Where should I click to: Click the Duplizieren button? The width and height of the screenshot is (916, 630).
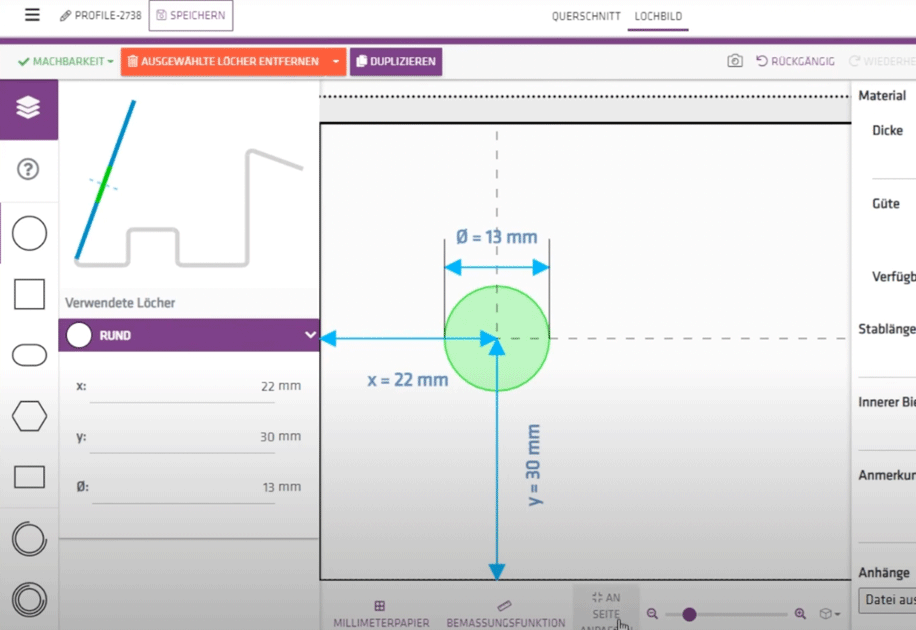(x=396, y=61)
